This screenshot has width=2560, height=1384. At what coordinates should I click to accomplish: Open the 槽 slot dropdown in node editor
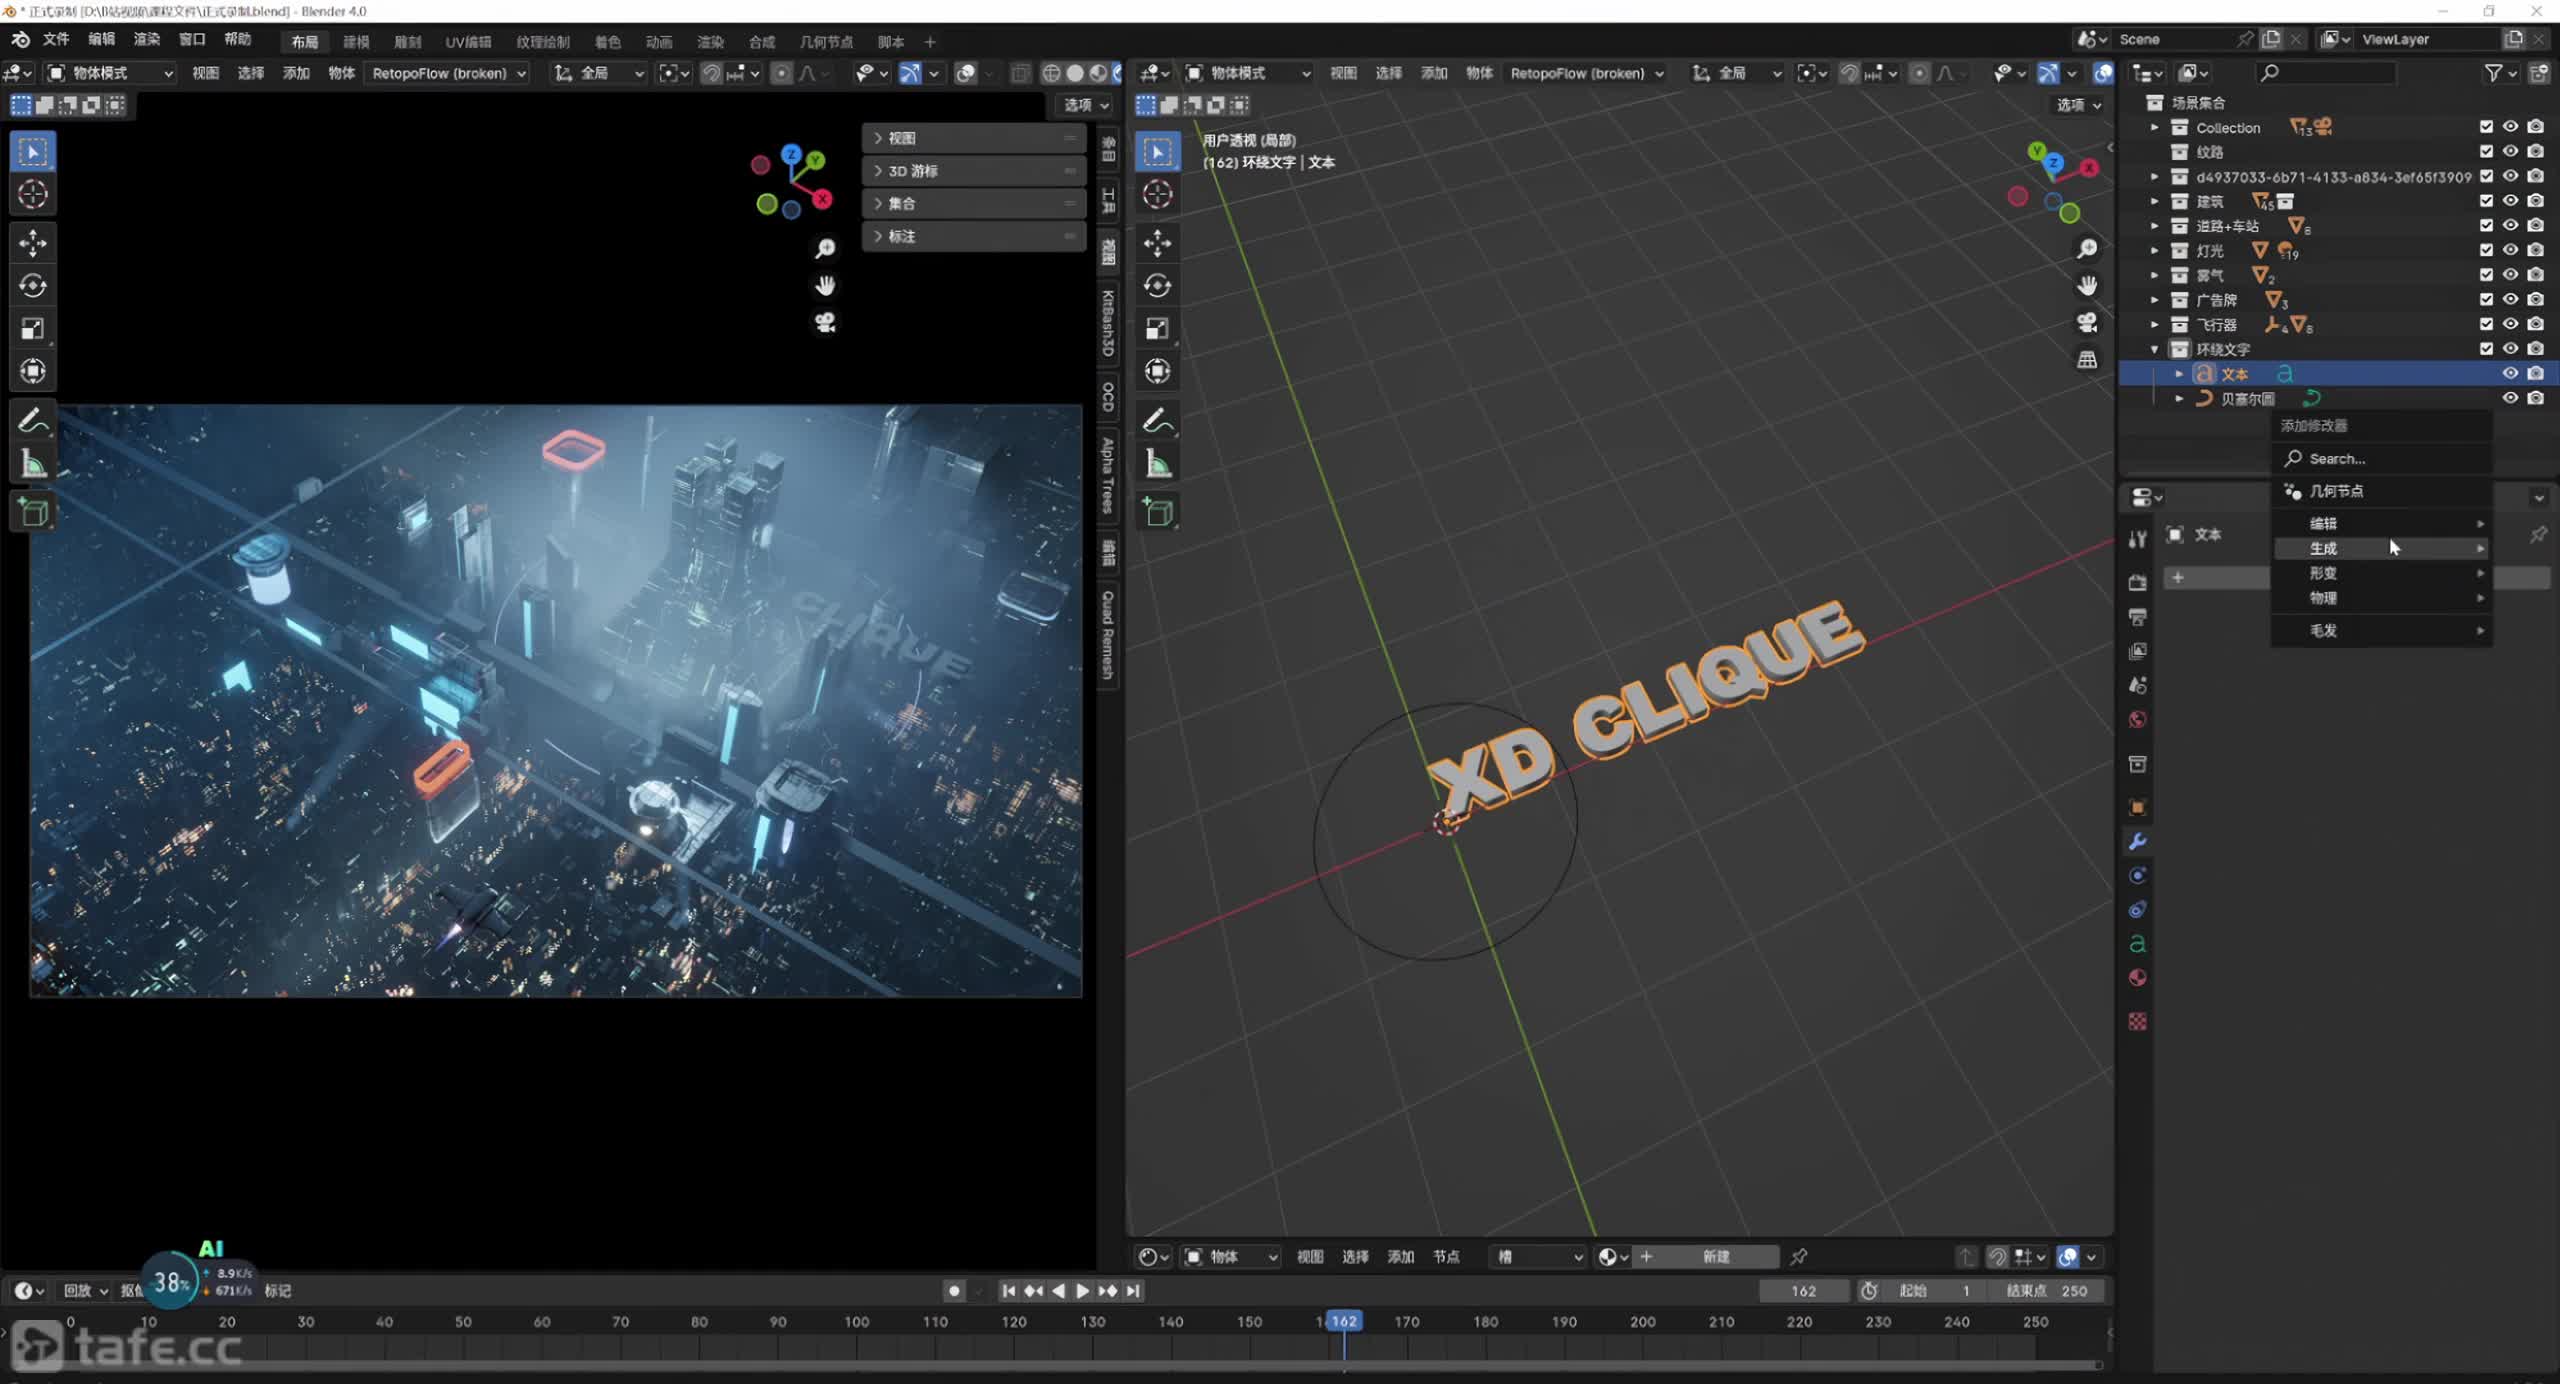[x=1538, y=1257]
